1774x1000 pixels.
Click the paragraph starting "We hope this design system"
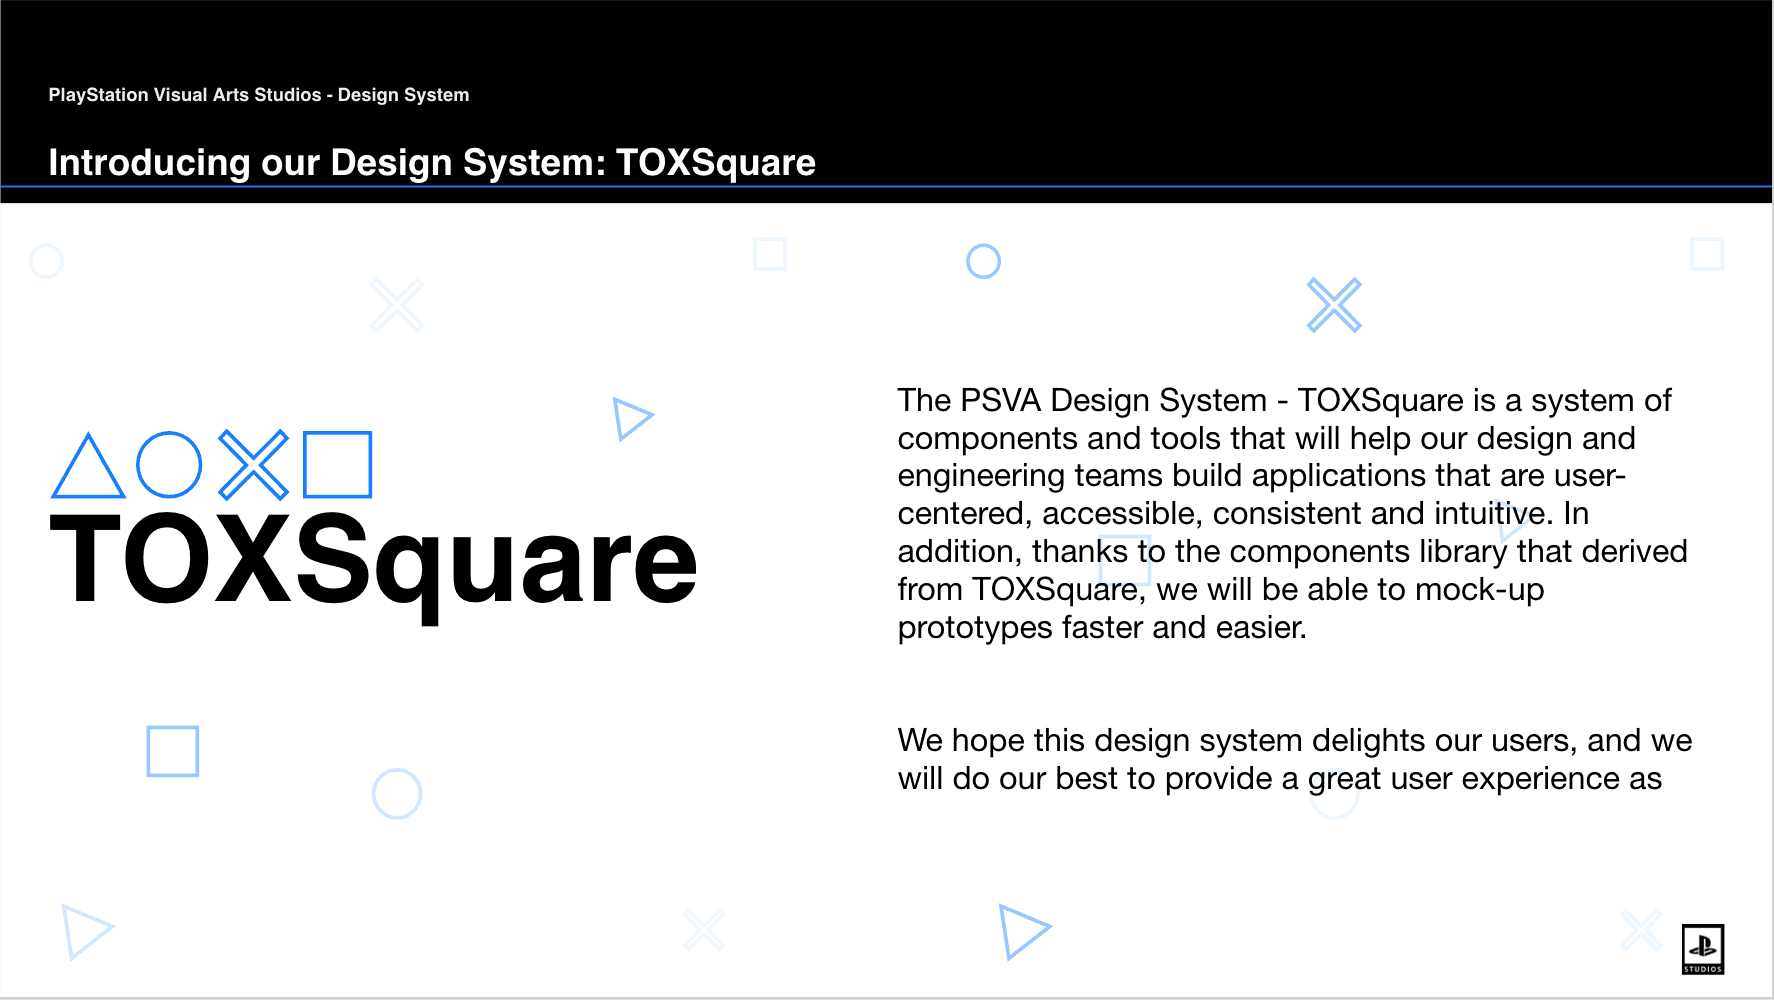[1294, 759]
